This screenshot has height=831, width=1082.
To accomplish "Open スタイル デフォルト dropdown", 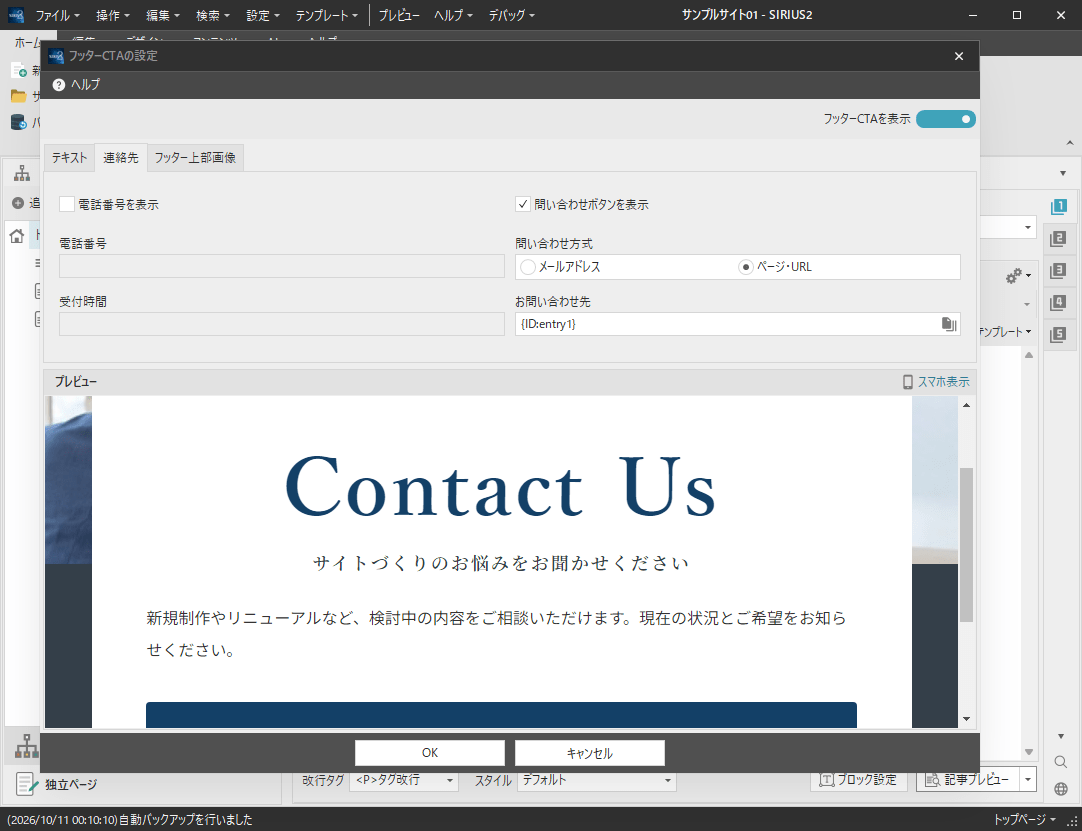I will coord(596,781).
